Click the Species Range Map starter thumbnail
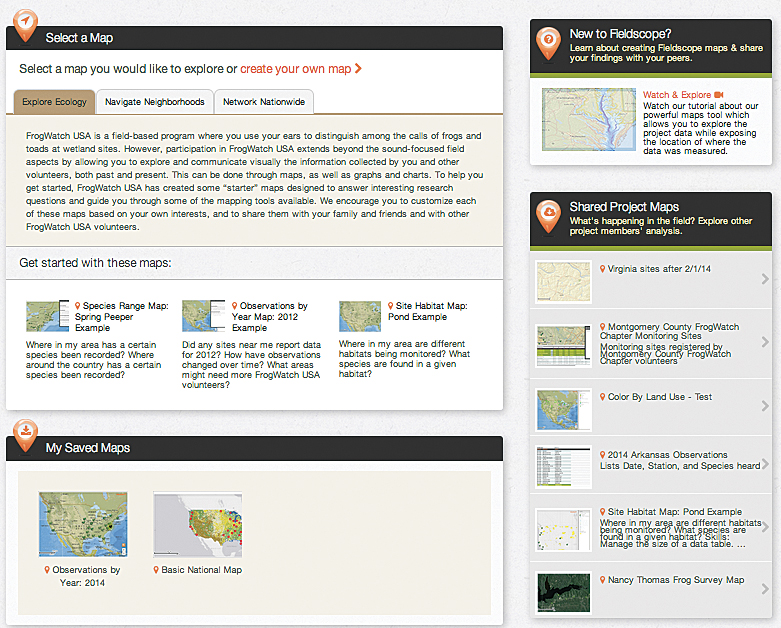Screen dimensions: 781x628 pos(48,316)
